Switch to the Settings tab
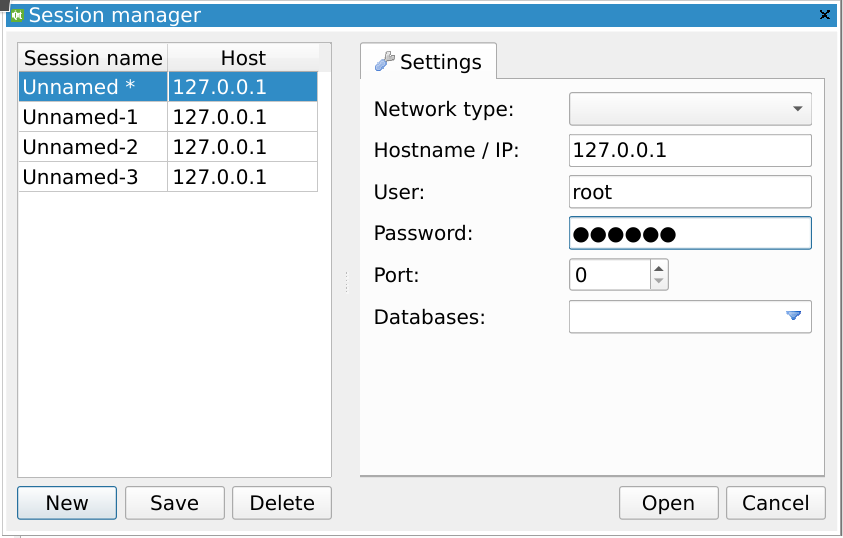 [428, 61]
